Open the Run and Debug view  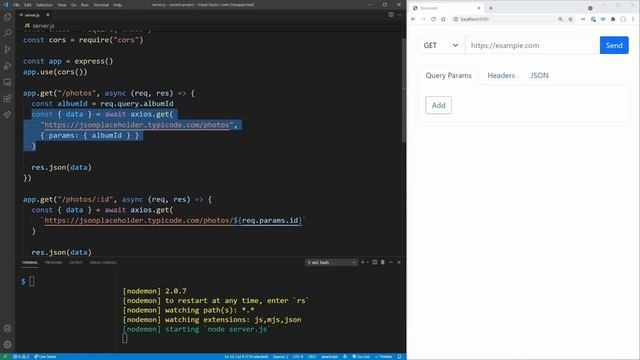pos(7,66)
